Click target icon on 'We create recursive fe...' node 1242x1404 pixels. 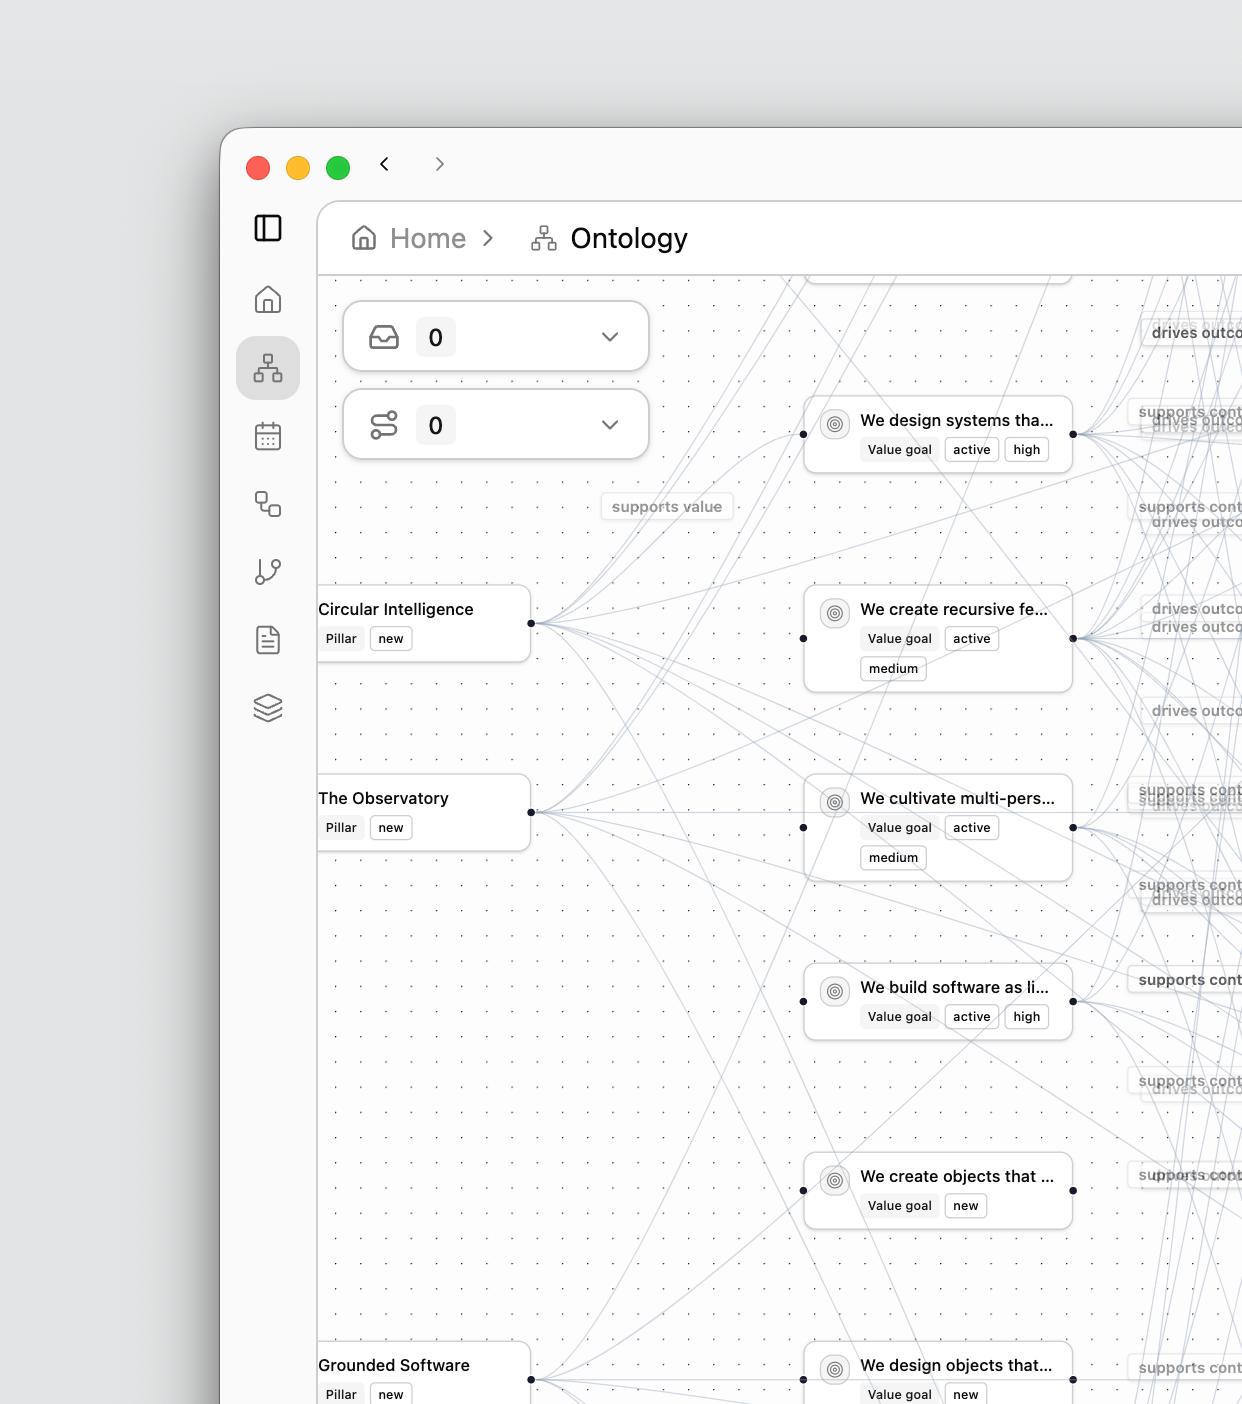click(x=835, y=613)
